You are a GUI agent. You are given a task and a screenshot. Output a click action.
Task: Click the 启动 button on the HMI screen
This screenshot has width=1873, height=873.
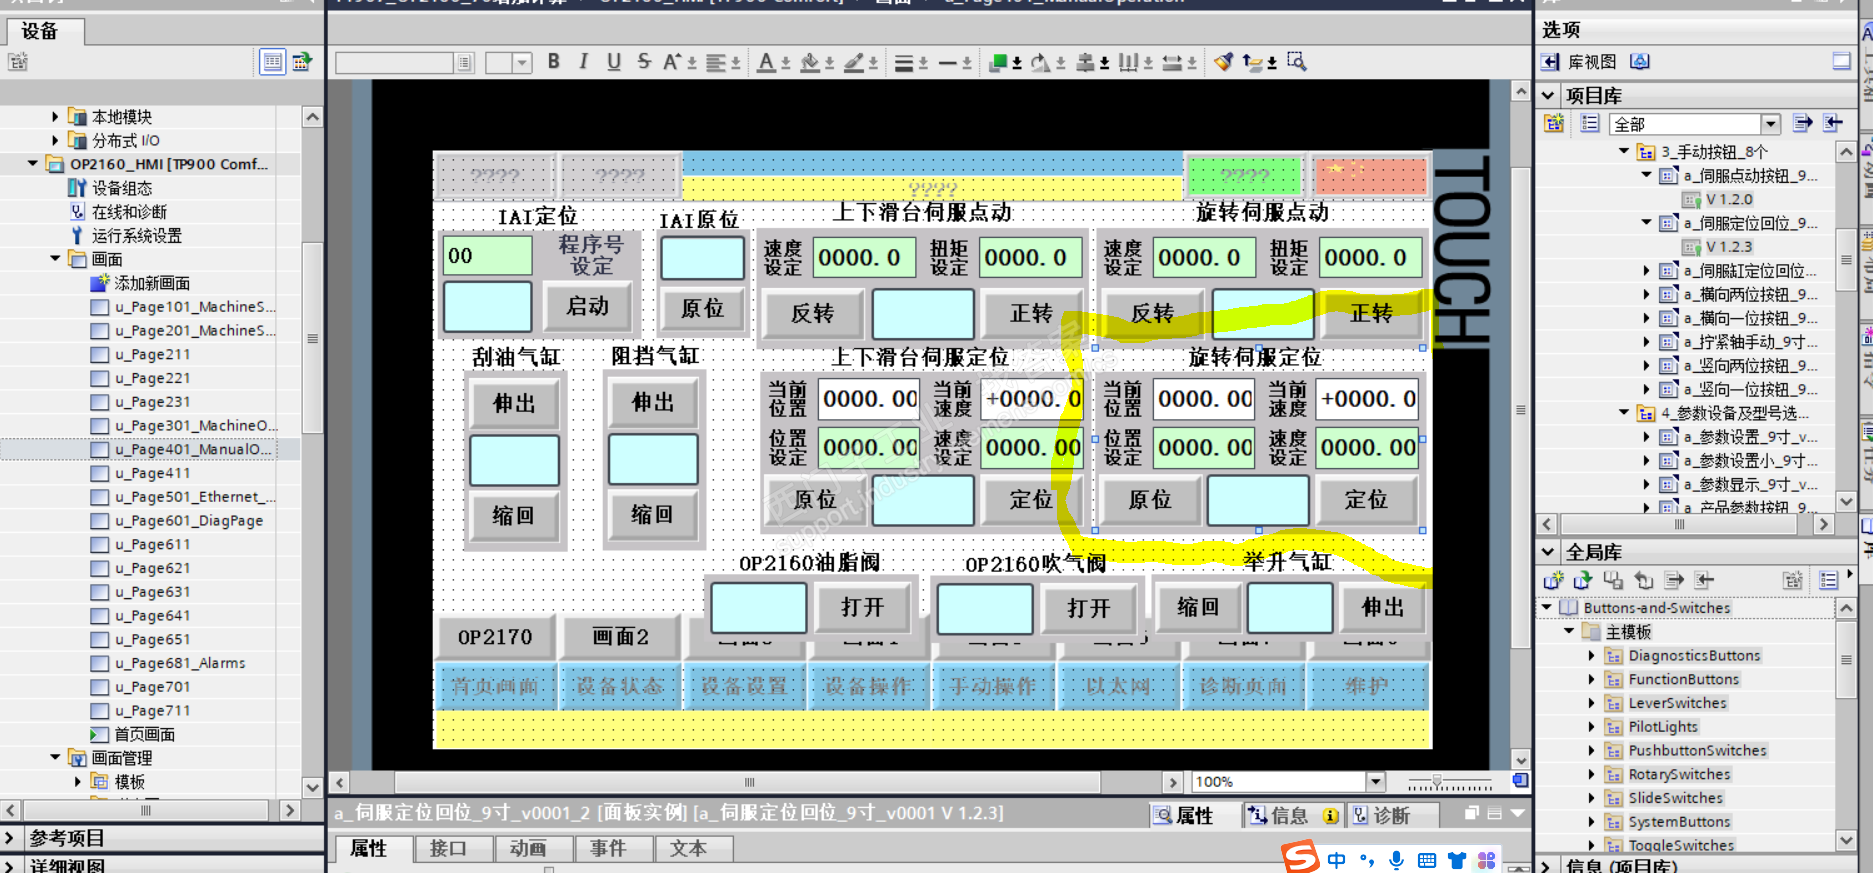click(588, 306)
